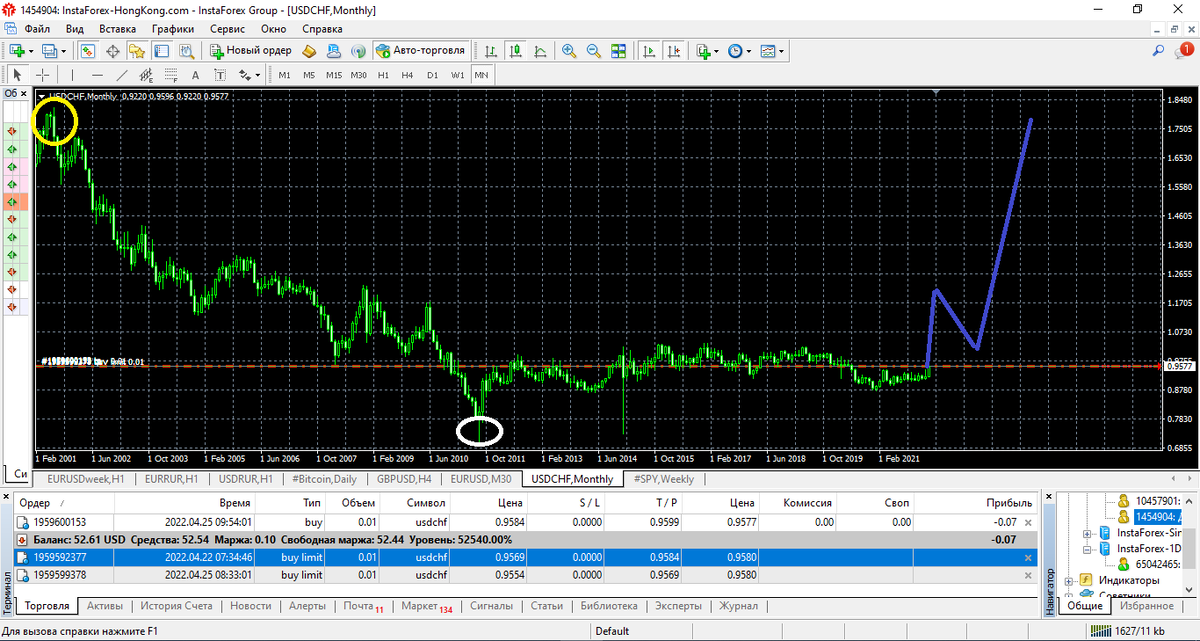Toggle the Data Window panel
Screen dimensions: 1200x641
[x=113, y=50]
